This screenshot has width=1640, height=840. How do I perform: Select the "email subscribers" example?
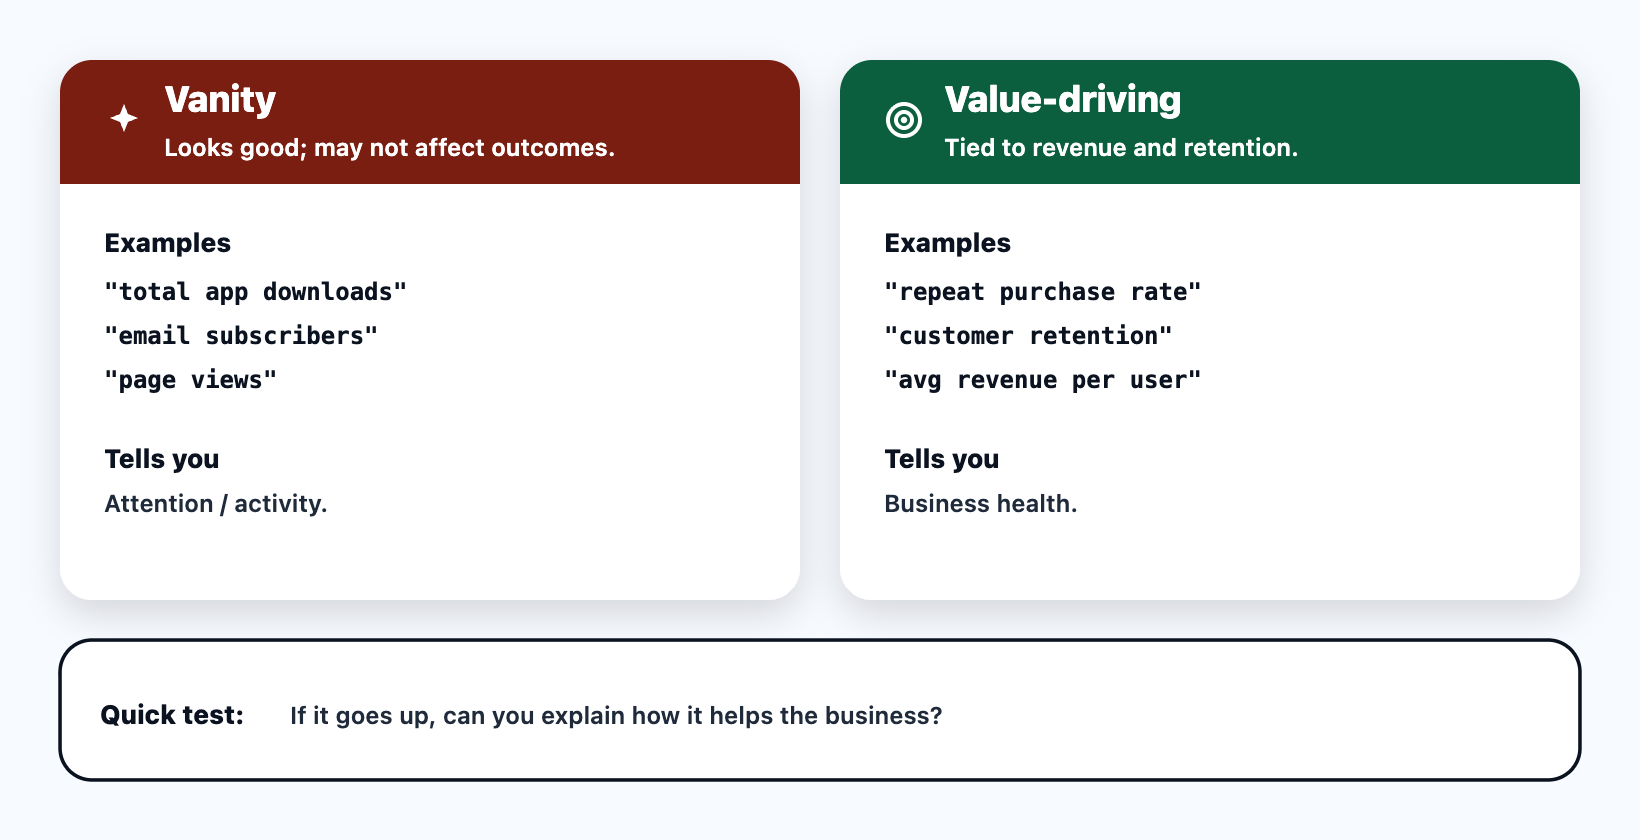pos(241,336)
